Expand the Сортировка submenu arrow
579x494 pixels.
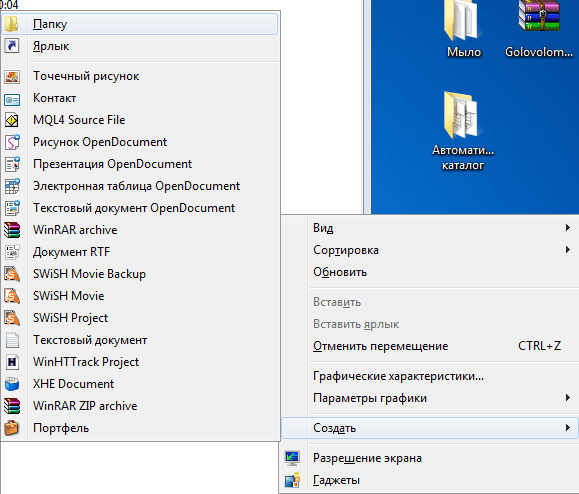pyautogui.click(x=568, y=250)
